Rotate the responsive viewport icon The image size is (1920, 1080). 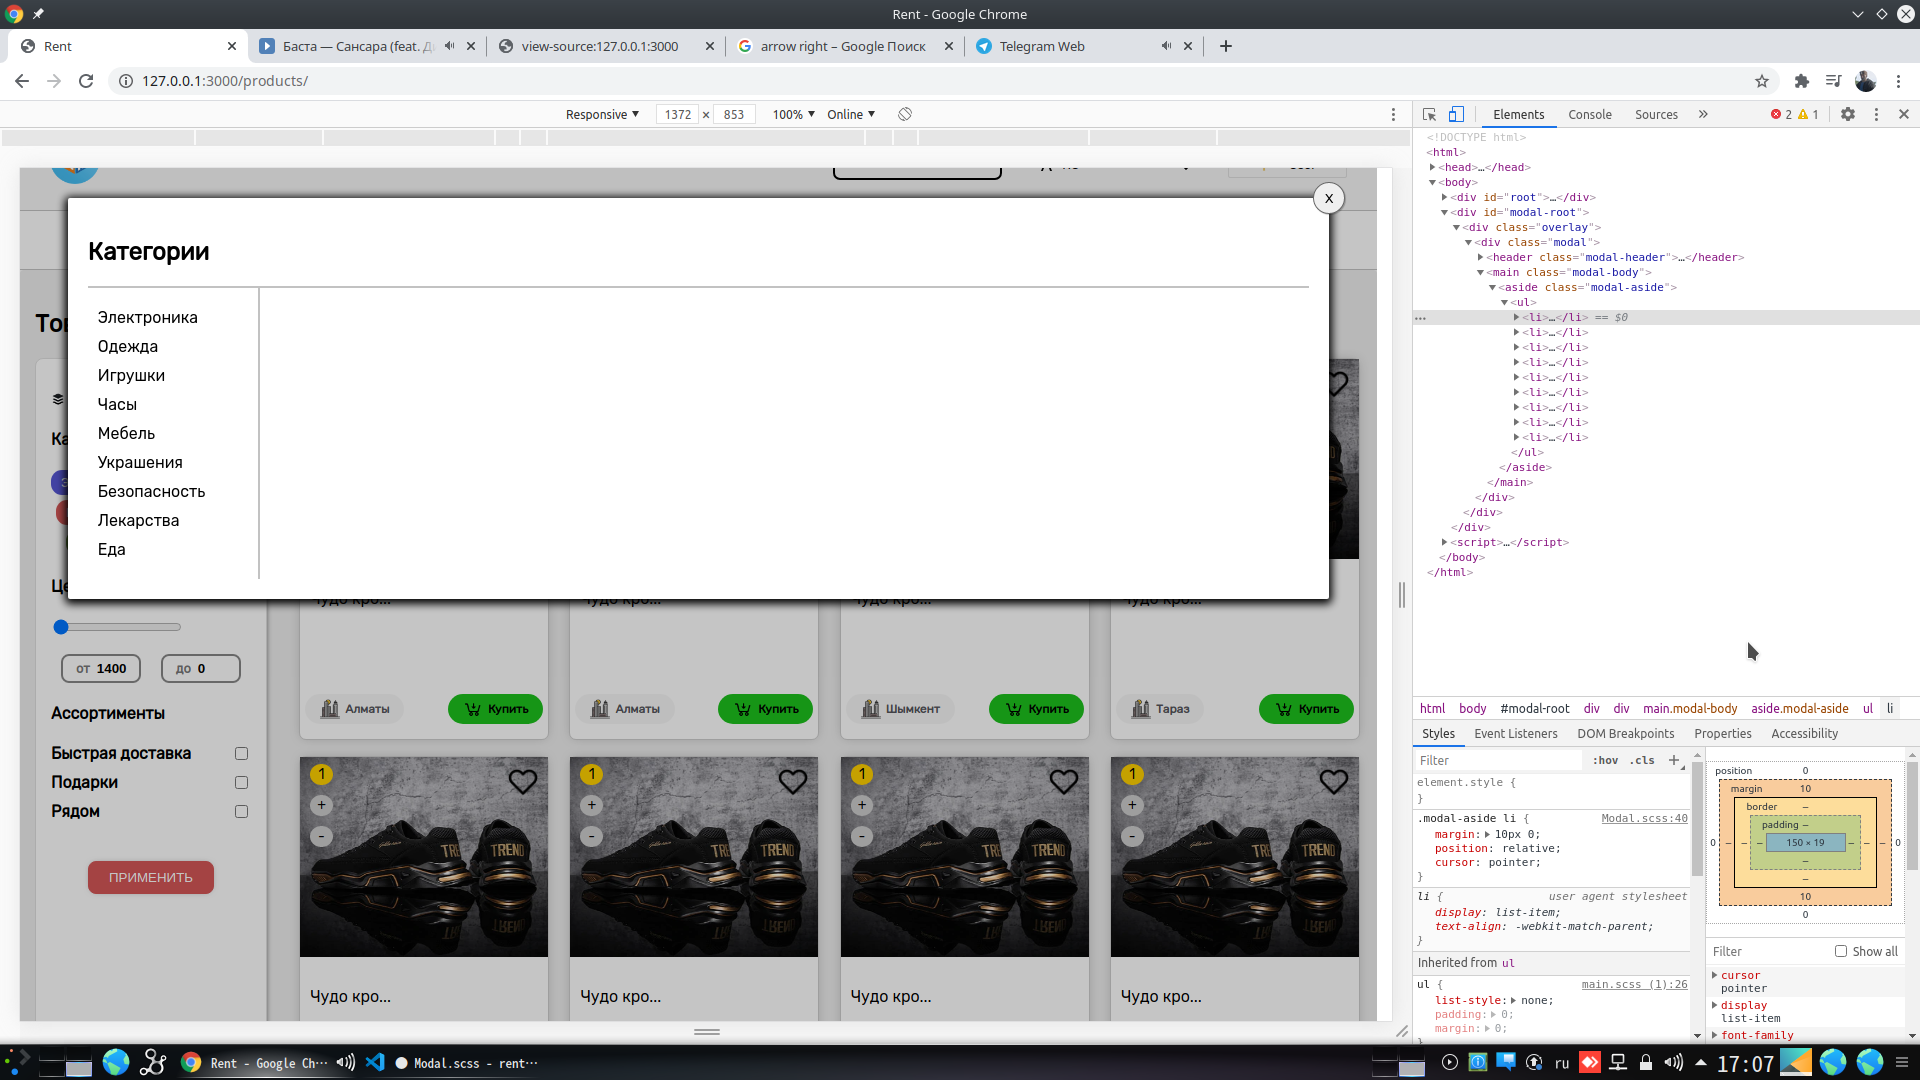[x=905, y=114]
